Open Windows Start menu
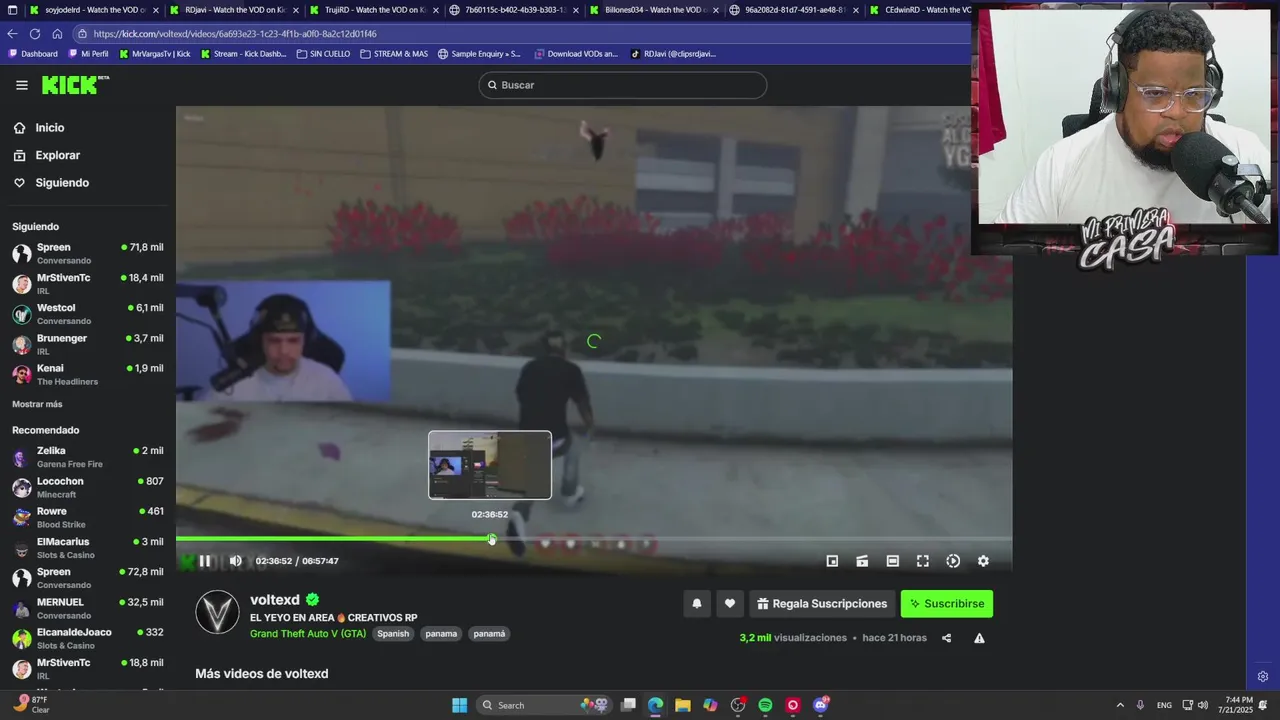 (x=459, y=705)
